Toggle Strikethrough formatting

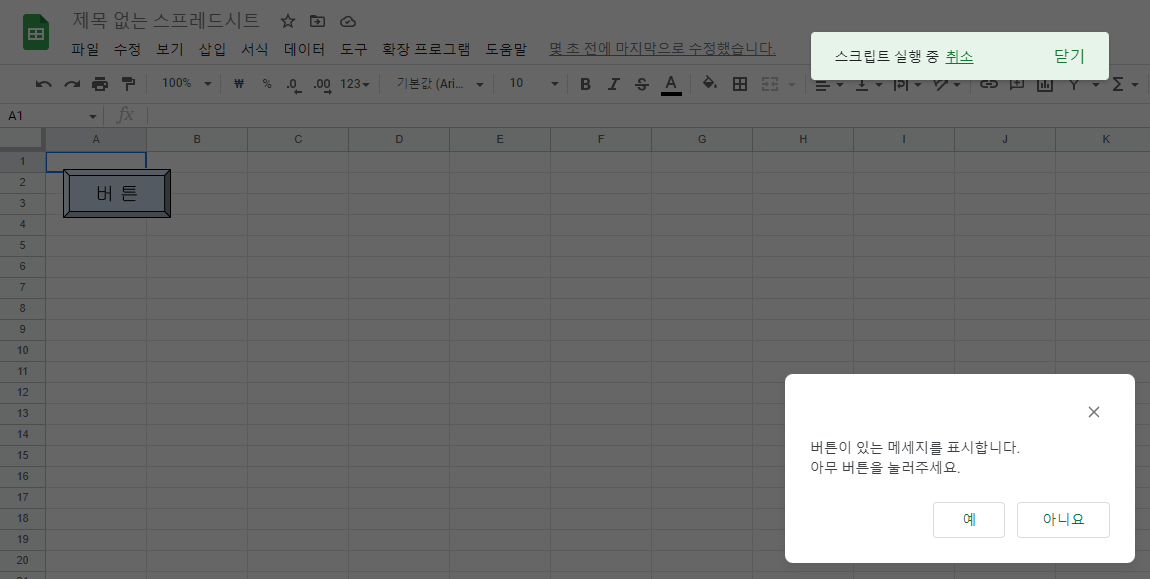[x=642, y=84]
